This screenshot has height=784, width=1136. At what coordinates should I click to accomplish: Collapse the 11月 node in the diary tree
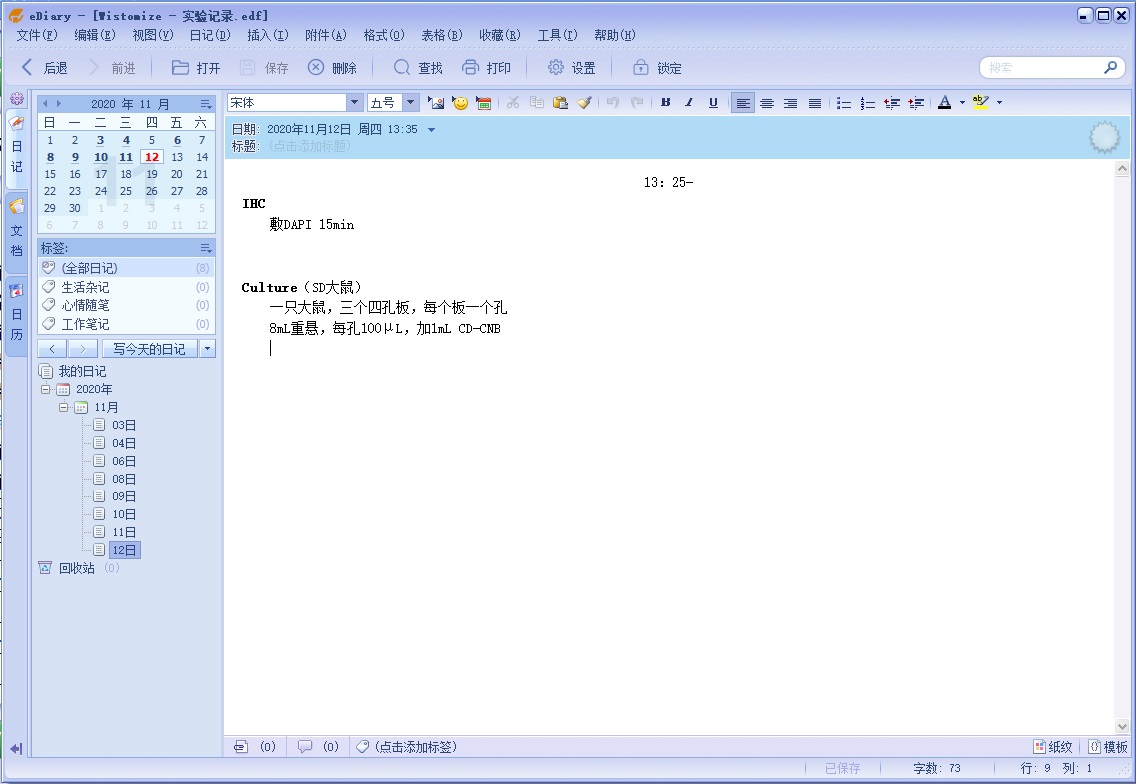[x=63, y=407]
